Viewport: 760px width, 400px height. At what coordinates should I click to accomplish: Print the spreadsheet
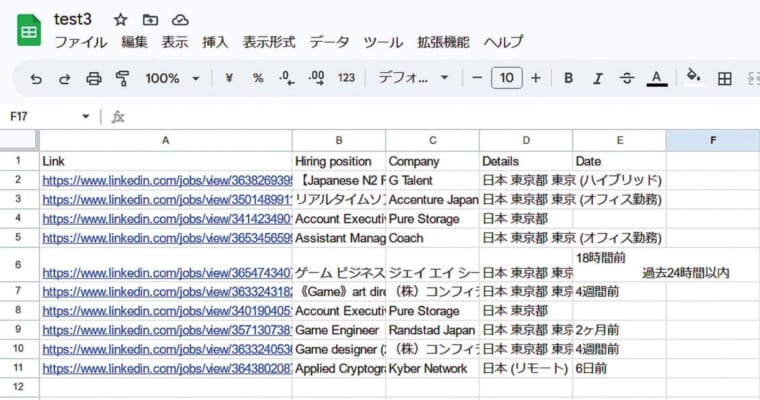(x=94, y=79)
